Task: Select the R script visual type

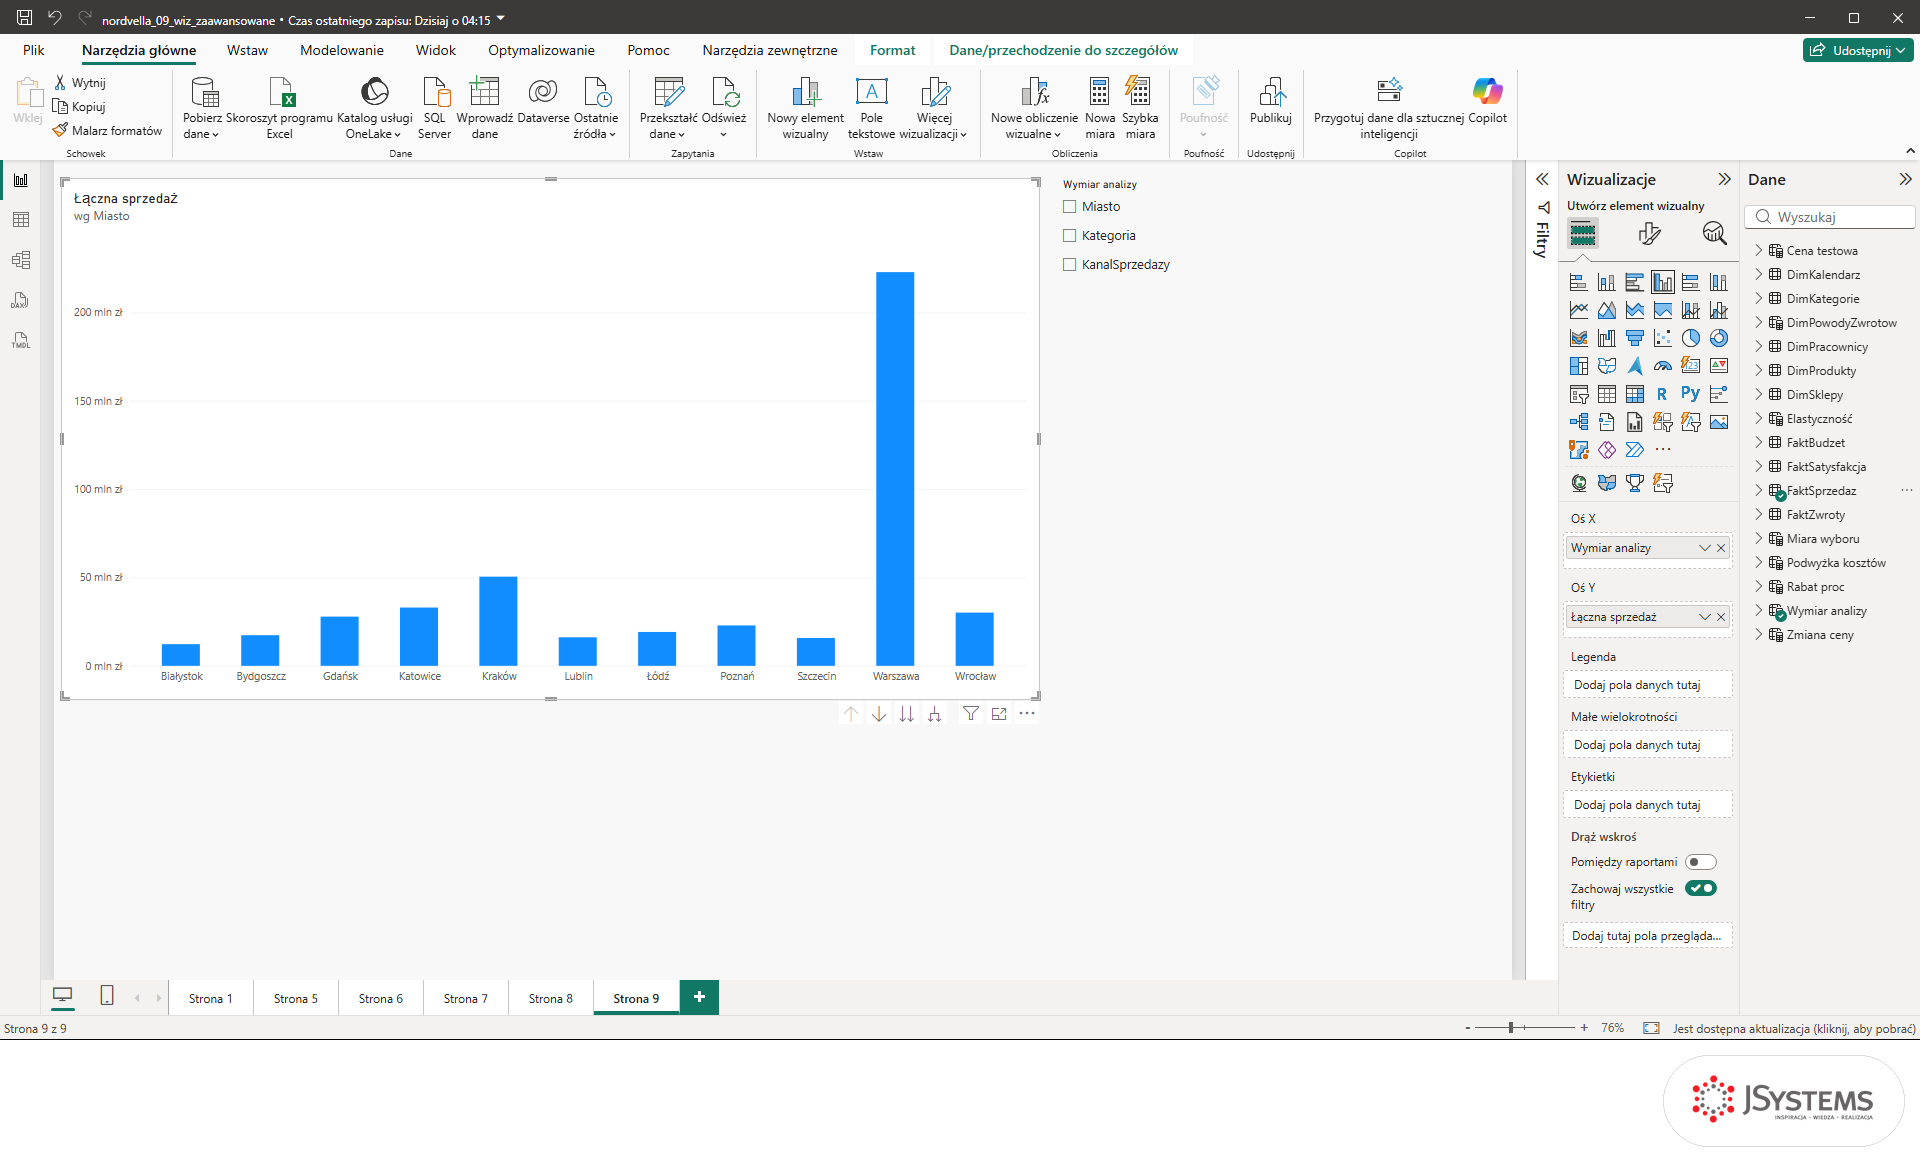Action: (x=1662, y=394)
